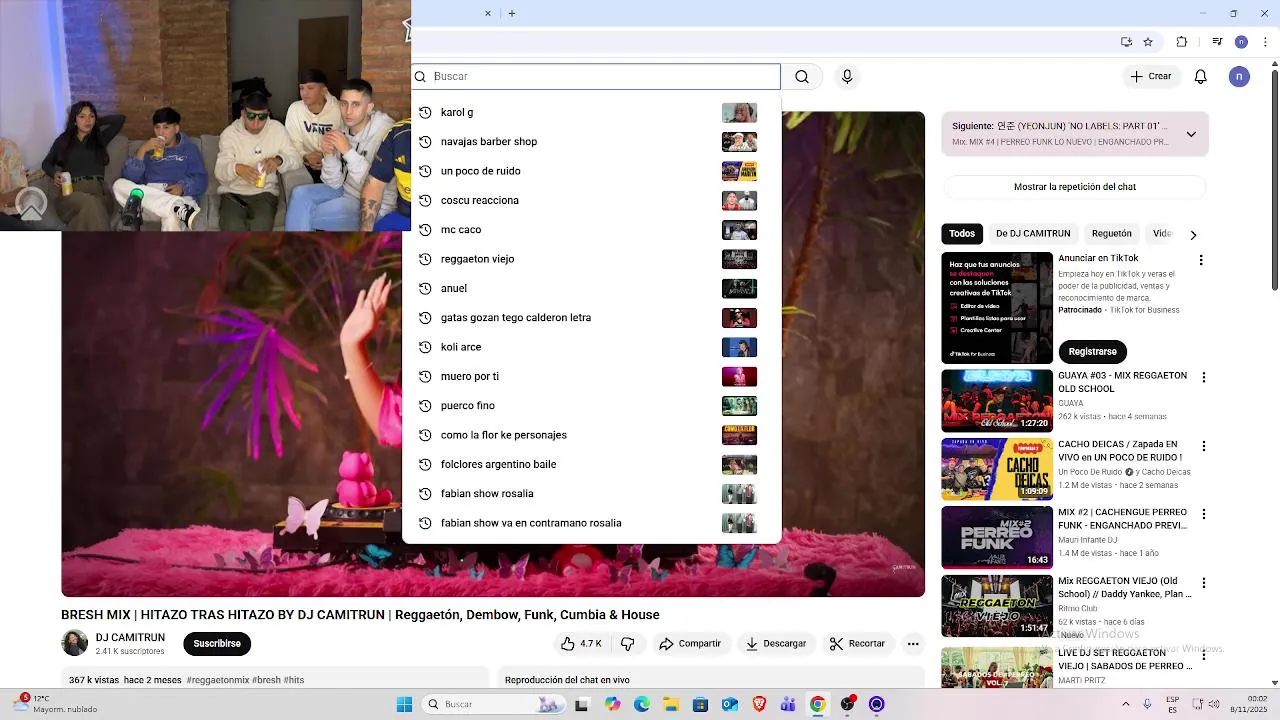
Task: Open Chrome extensions puzzle icon
Action: coord(1182,42)
